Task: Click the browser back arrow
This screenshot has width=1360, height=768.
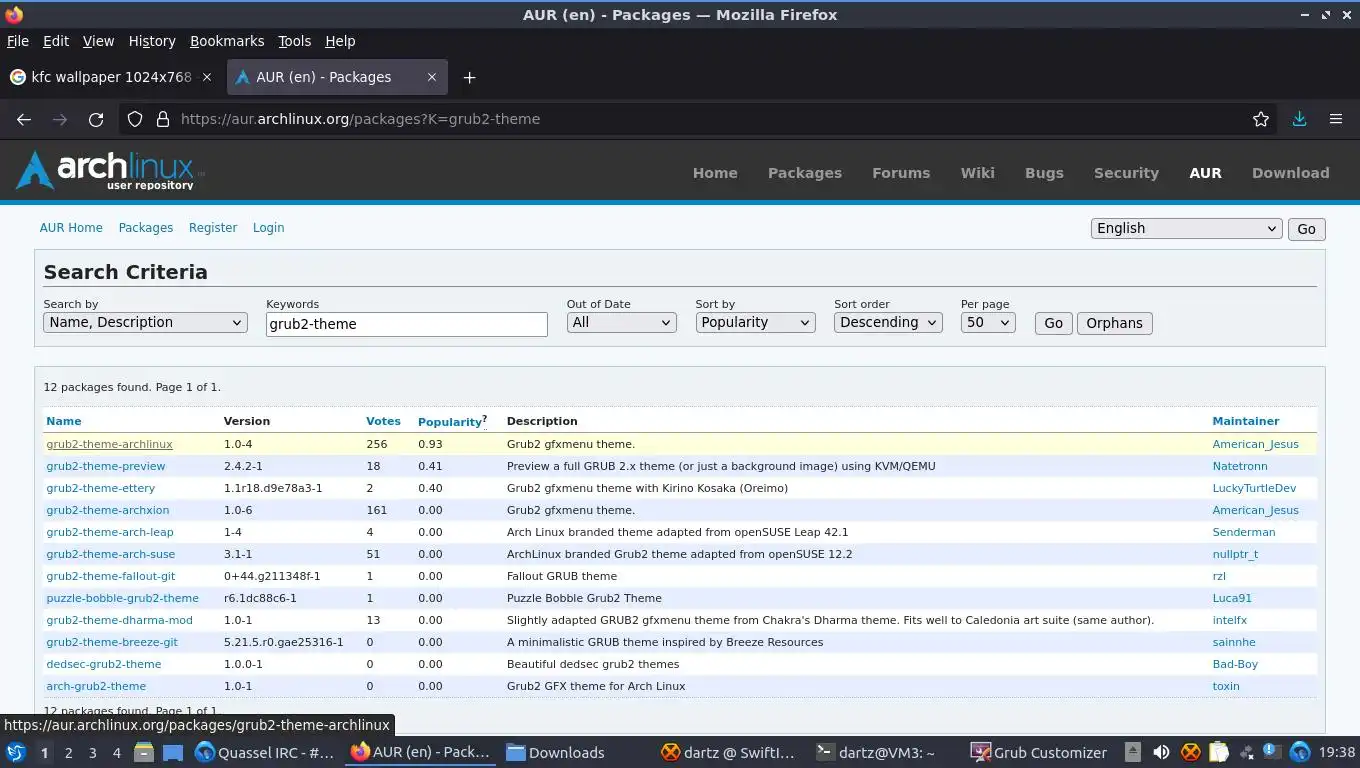Action: pos(24,119)
